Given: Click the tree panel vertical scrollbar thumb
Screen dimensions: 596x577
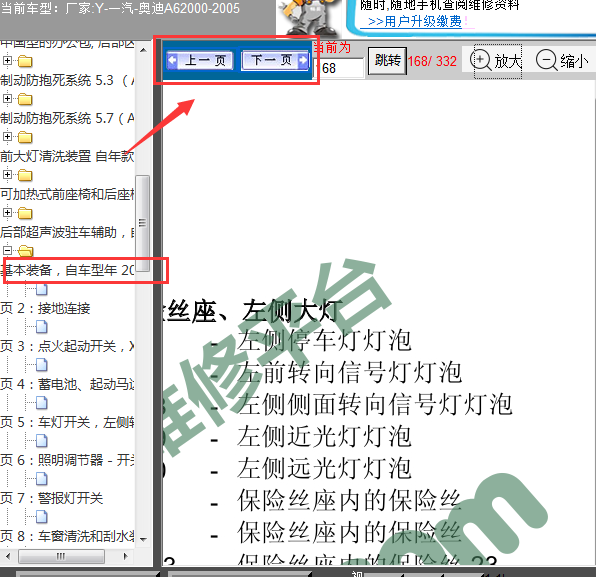Looking at the screenshot, I should pos(143,223).
